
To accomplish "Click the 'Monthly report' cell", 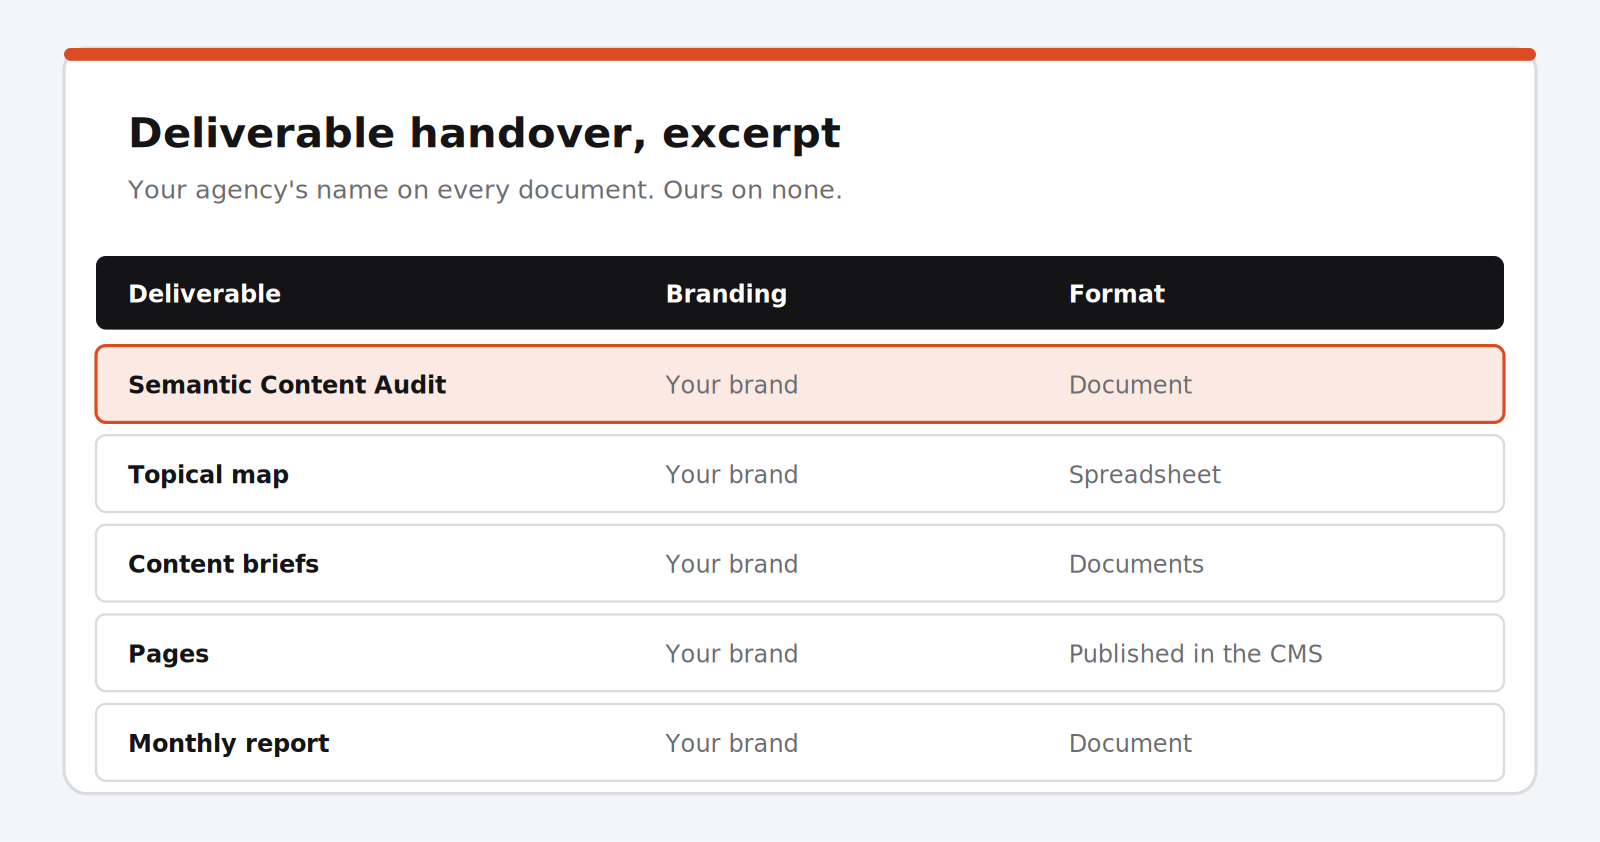I will point(229,744).
